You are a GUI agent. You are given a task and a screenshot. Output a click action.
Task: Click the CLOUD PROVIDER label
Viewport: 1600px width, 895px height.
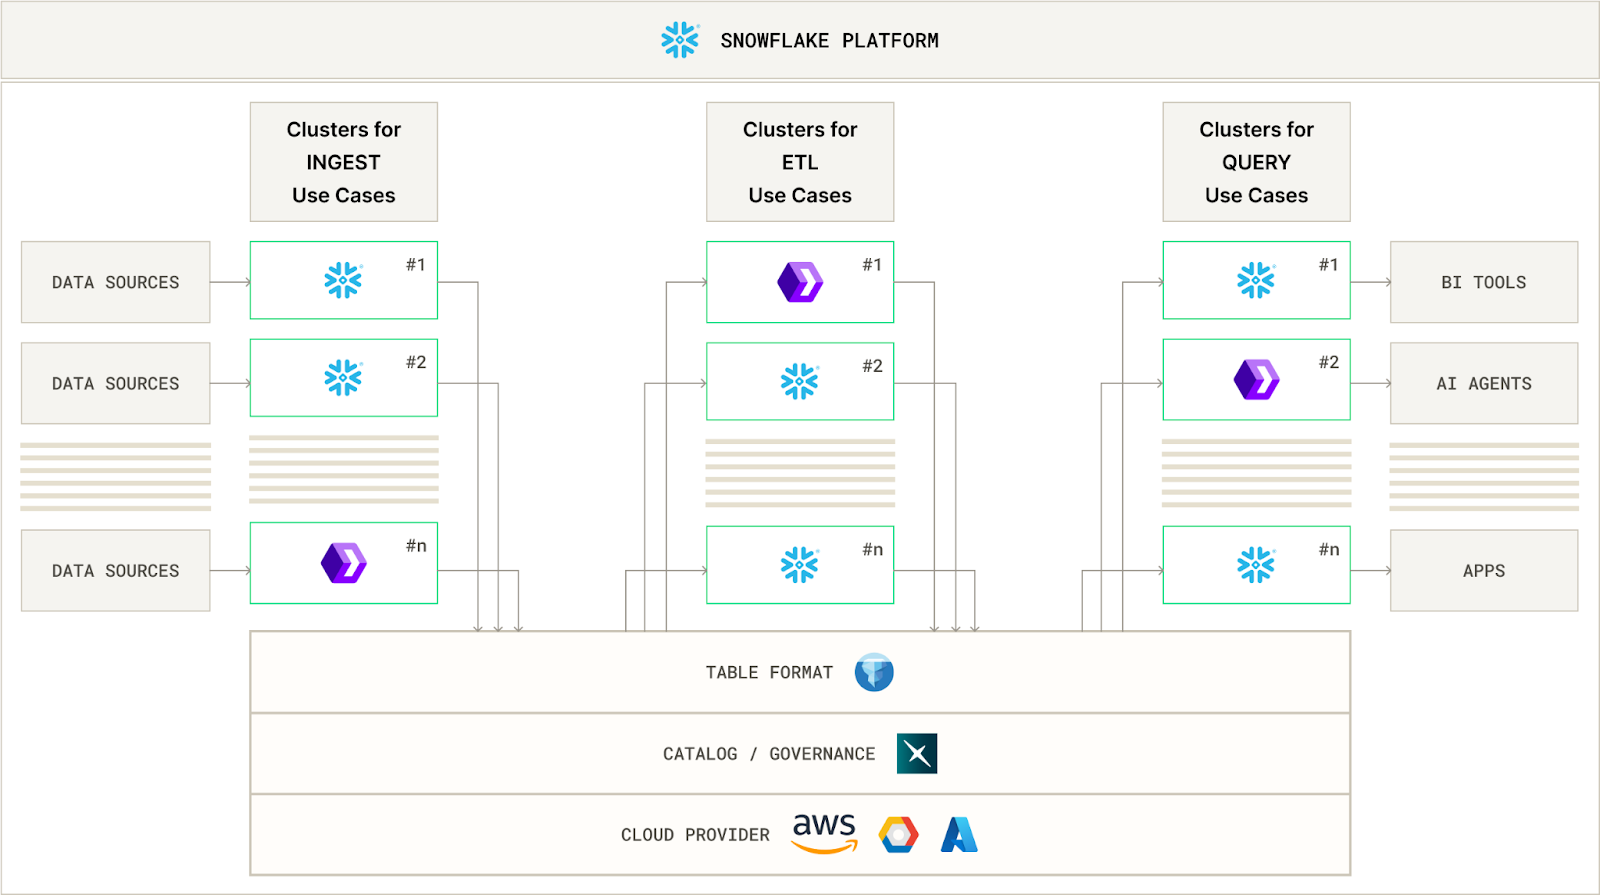[x=695, y=835]
